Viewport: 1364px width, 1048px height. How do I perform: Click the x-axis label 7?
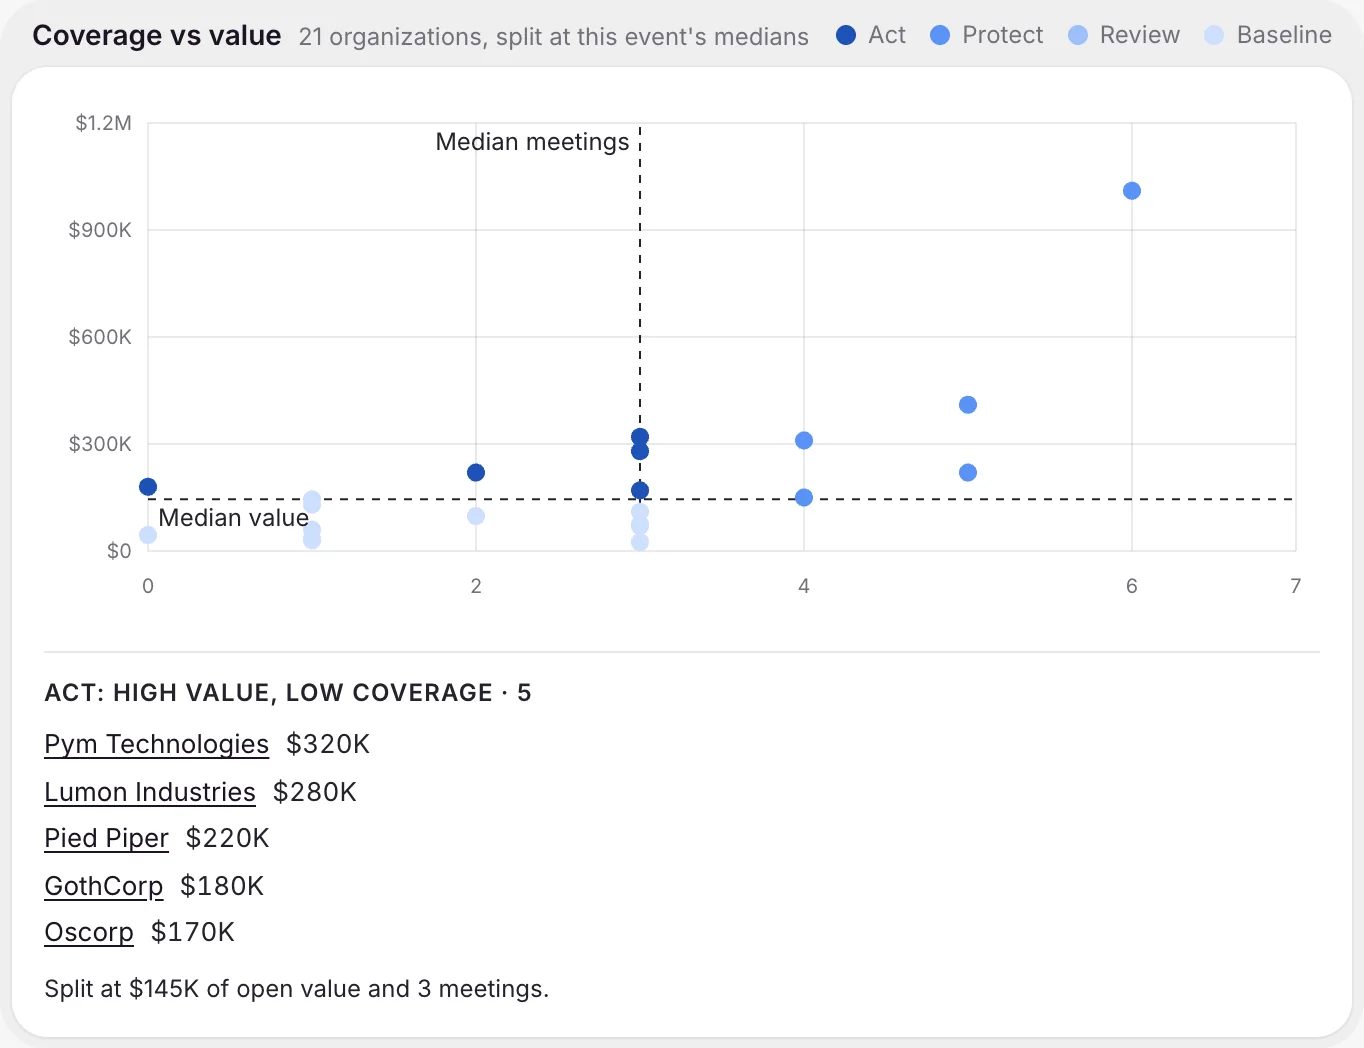tap(1296, 586)
